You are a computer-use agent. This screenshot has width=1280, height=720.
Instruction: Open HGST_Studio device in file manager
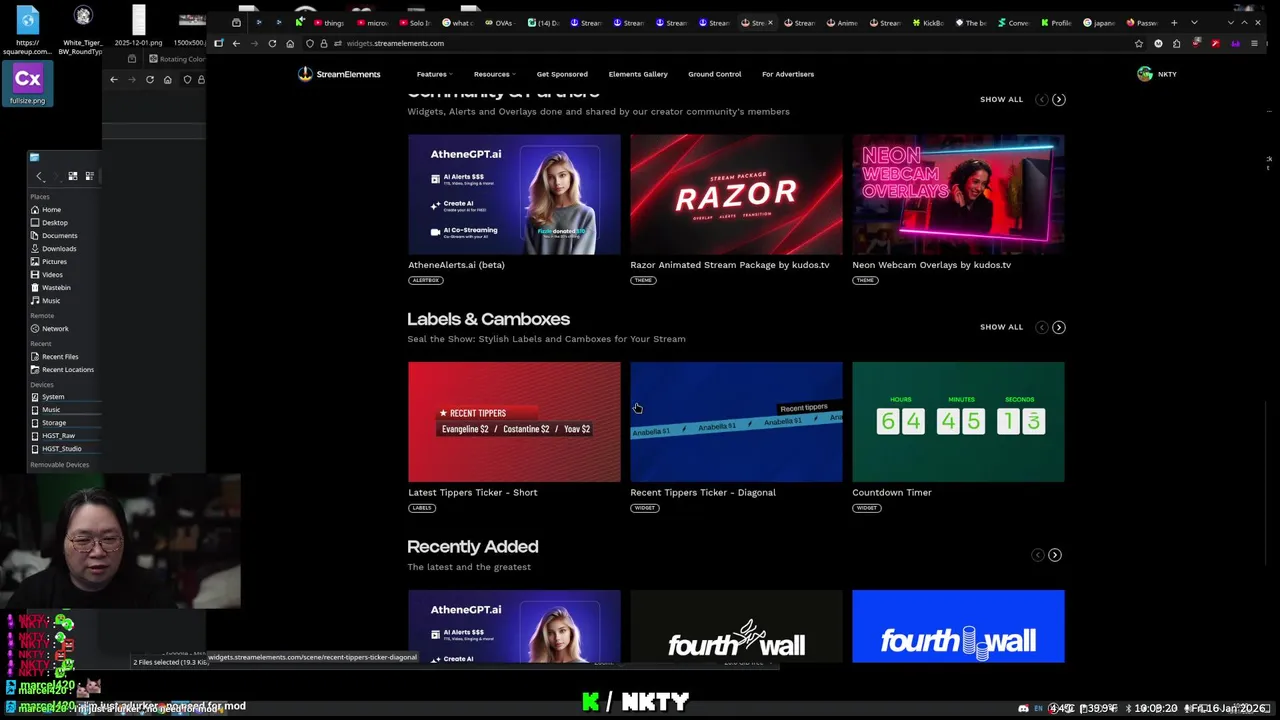tap(61, 448)
